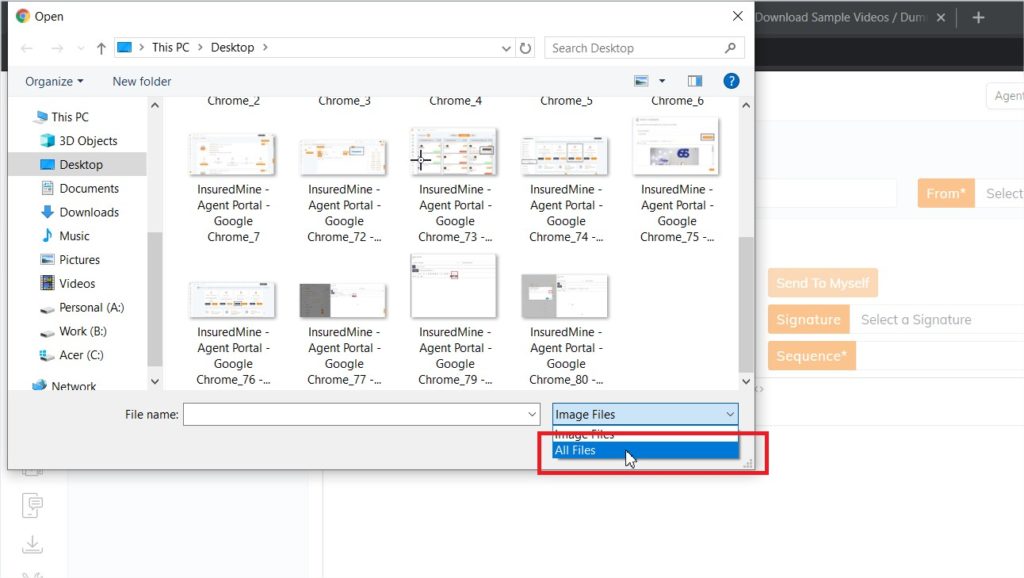This screenshot has height=578, width=1024.
Task: Show the preview pane
Action: tap(695, 81)
